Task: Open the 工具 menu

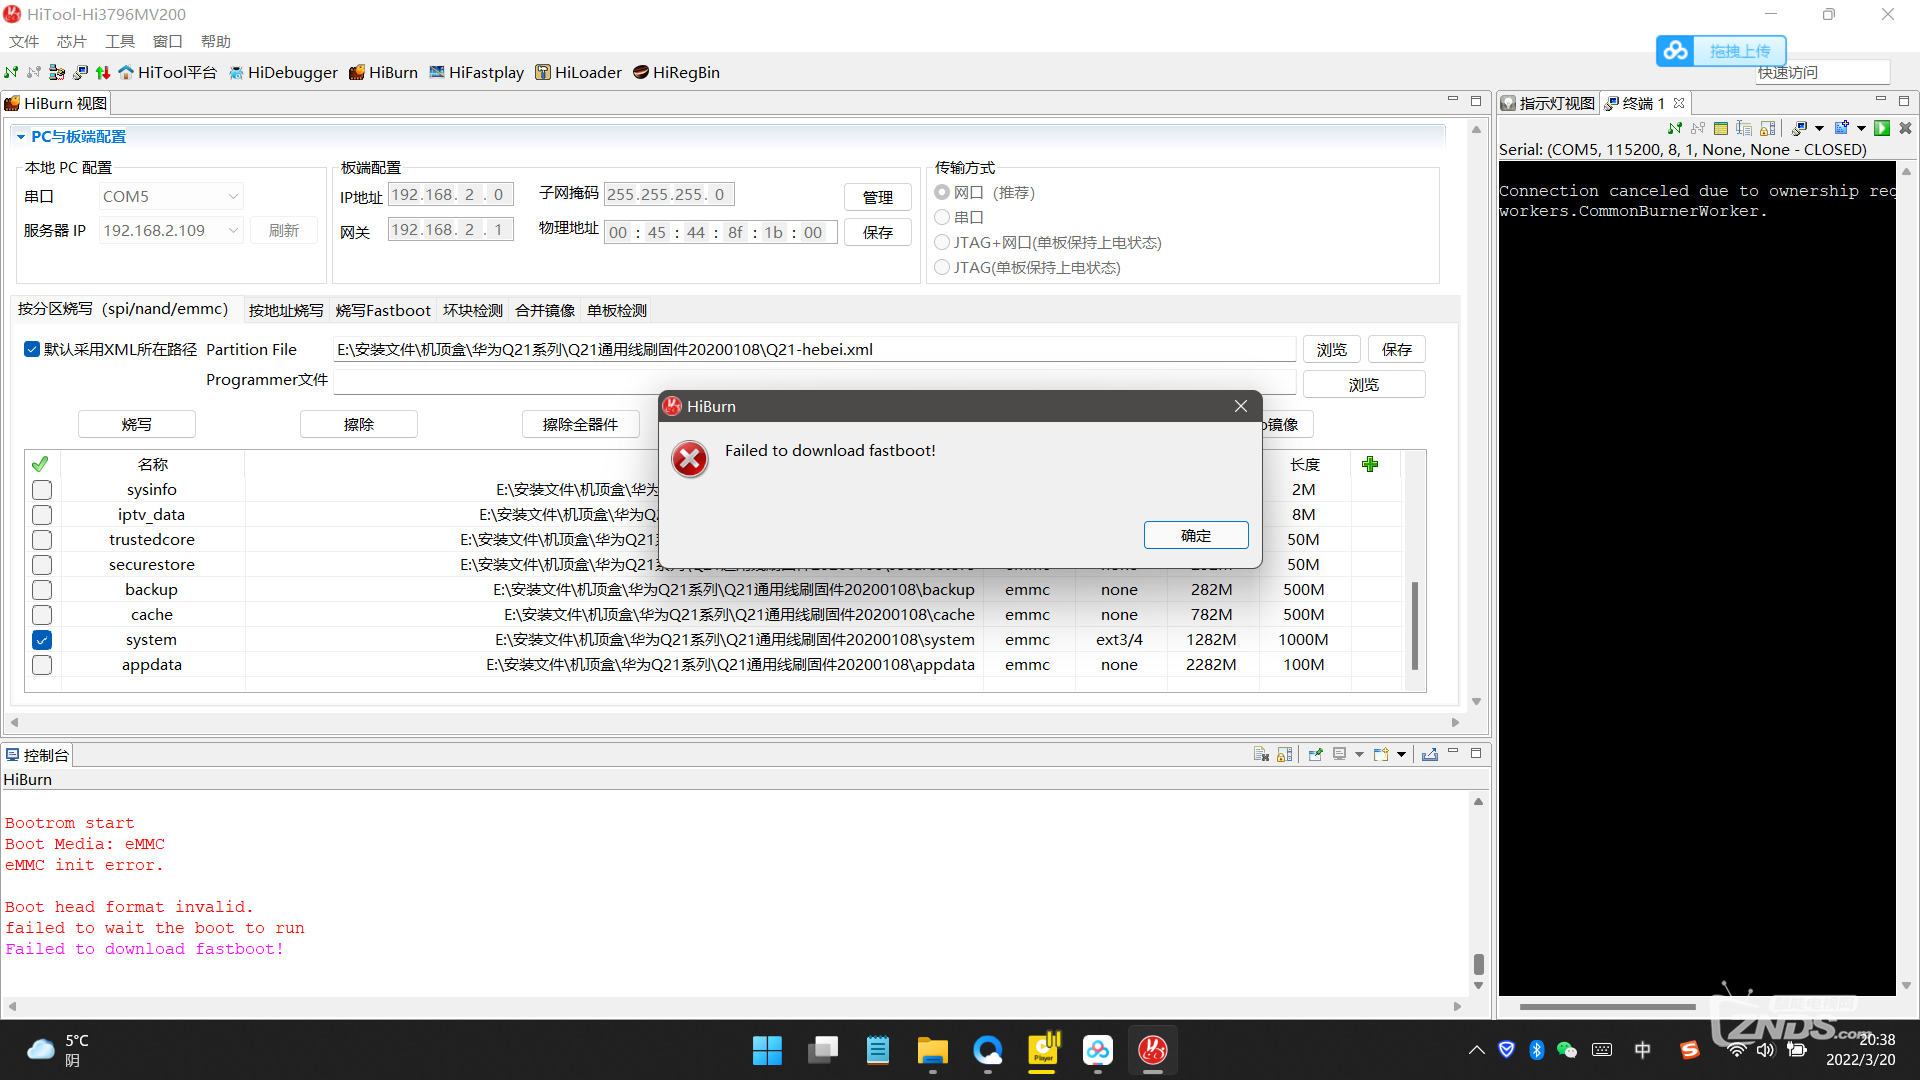Action: 120,41
